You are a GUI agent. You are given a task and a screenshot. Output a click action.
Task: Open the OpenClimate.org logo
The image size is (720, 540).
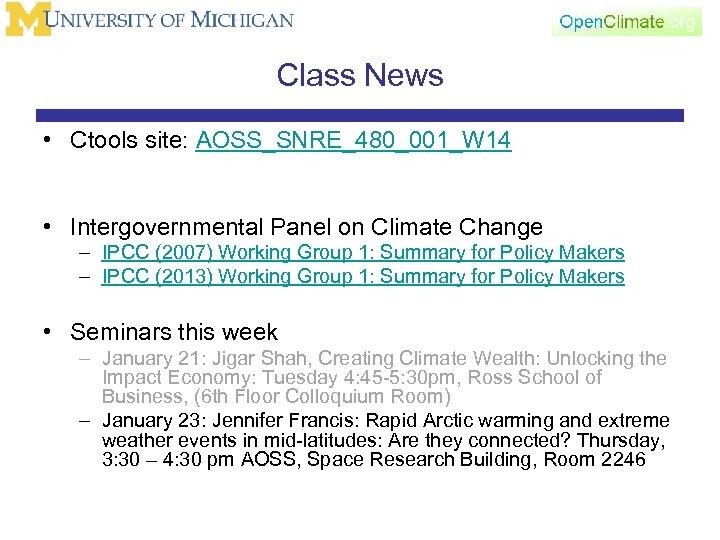click(x=626, y=22)
